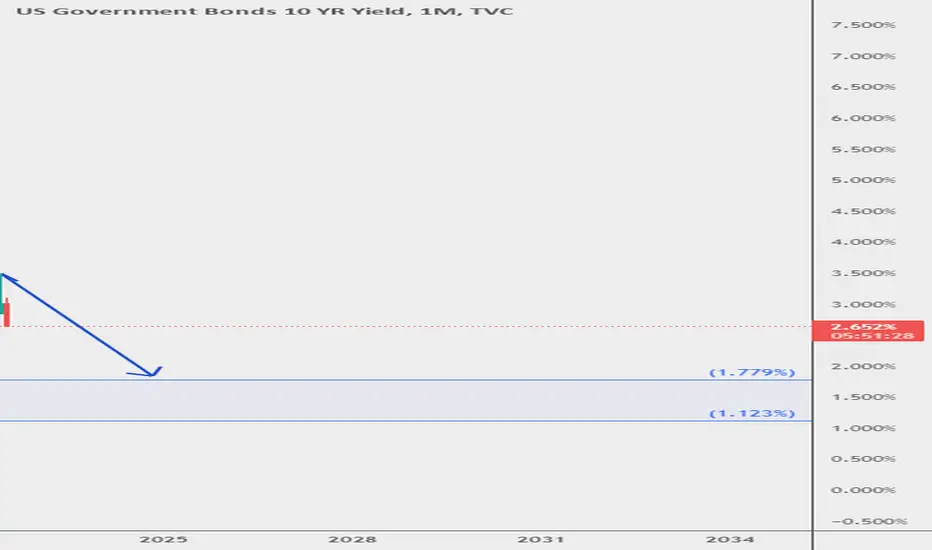Click the 6.500% price axis label

863,87
